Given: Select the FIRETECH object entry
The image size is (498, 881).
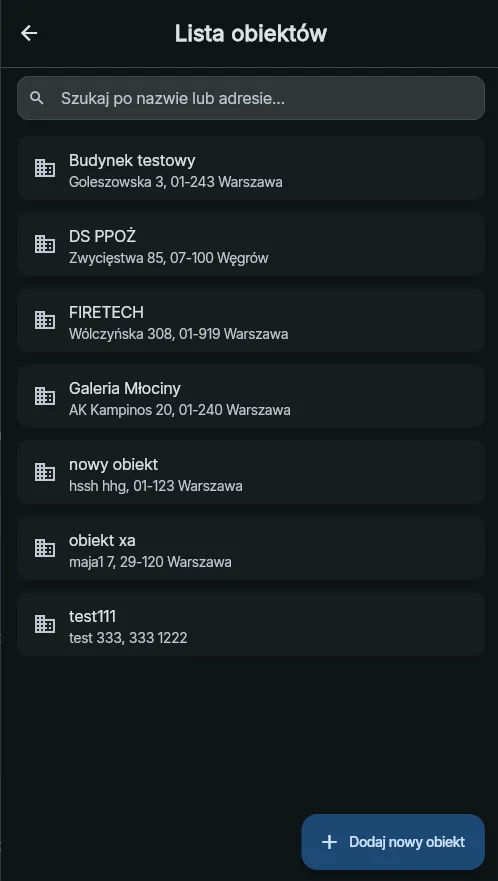Looking at the screenshot, I should (251, 320).
